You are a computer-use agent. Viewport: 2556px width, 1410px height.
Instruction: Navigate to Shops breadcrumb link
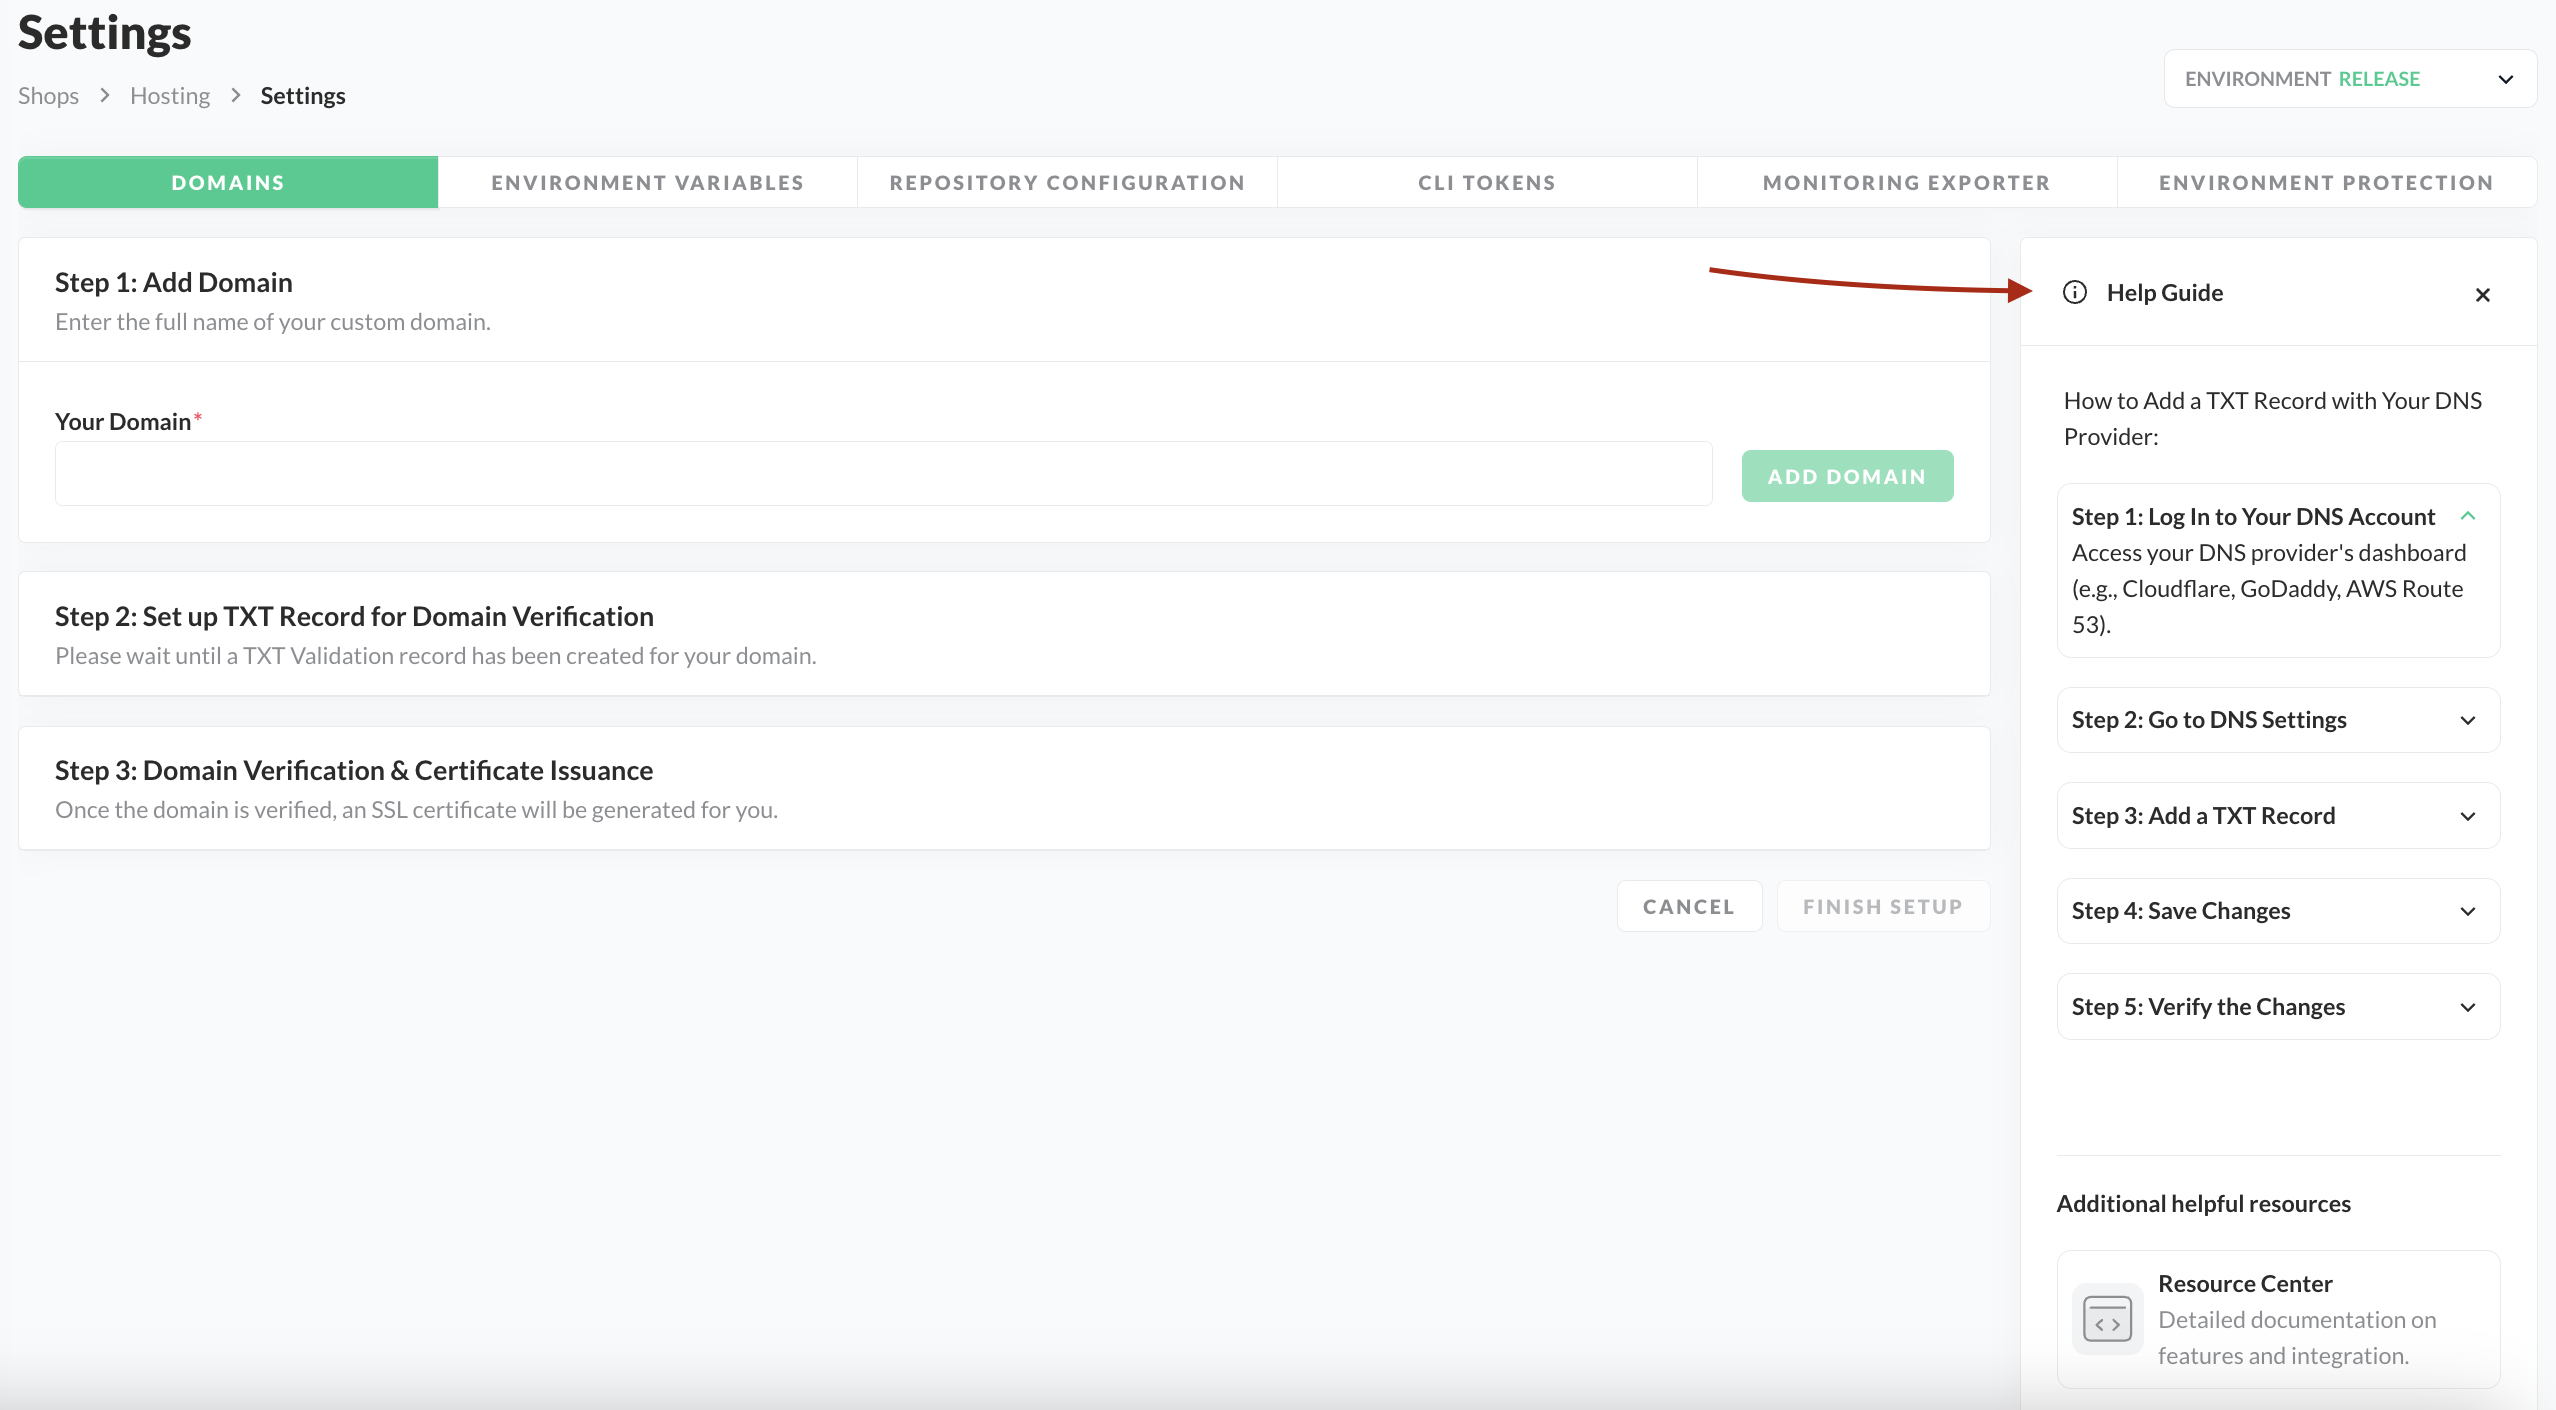click(48, 96)
